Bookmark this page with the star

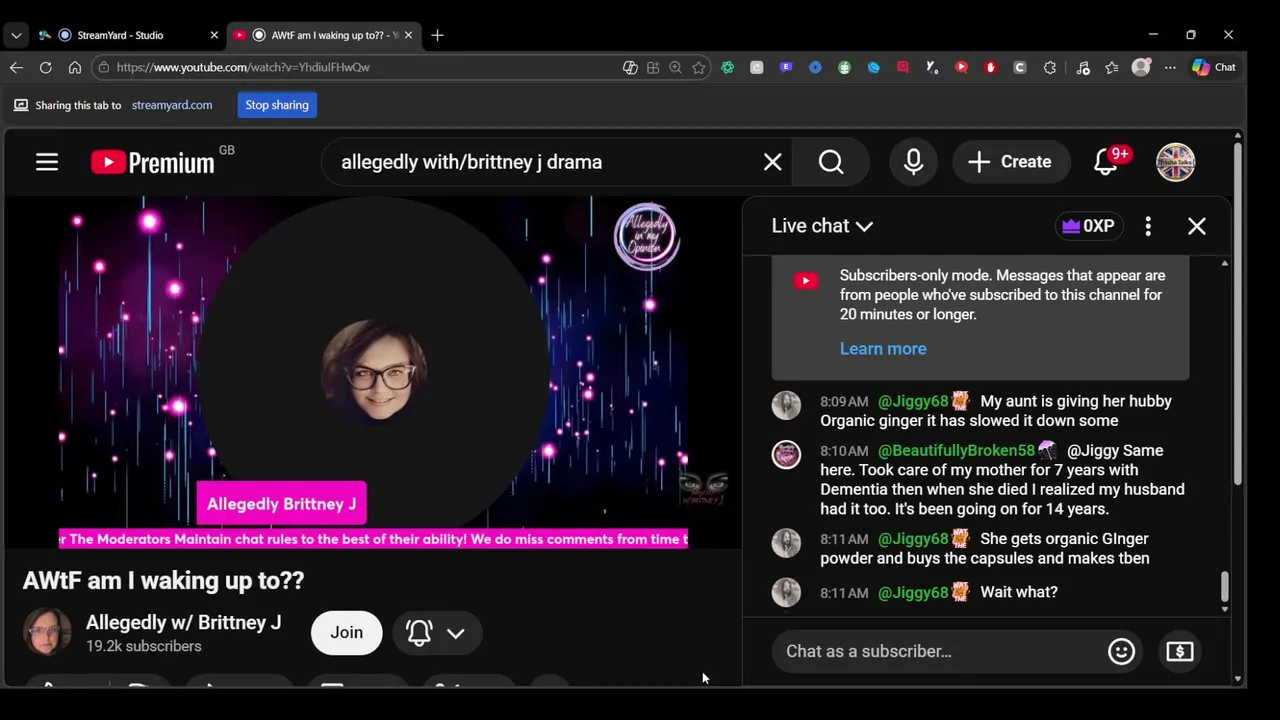click(x=698, y=67)
